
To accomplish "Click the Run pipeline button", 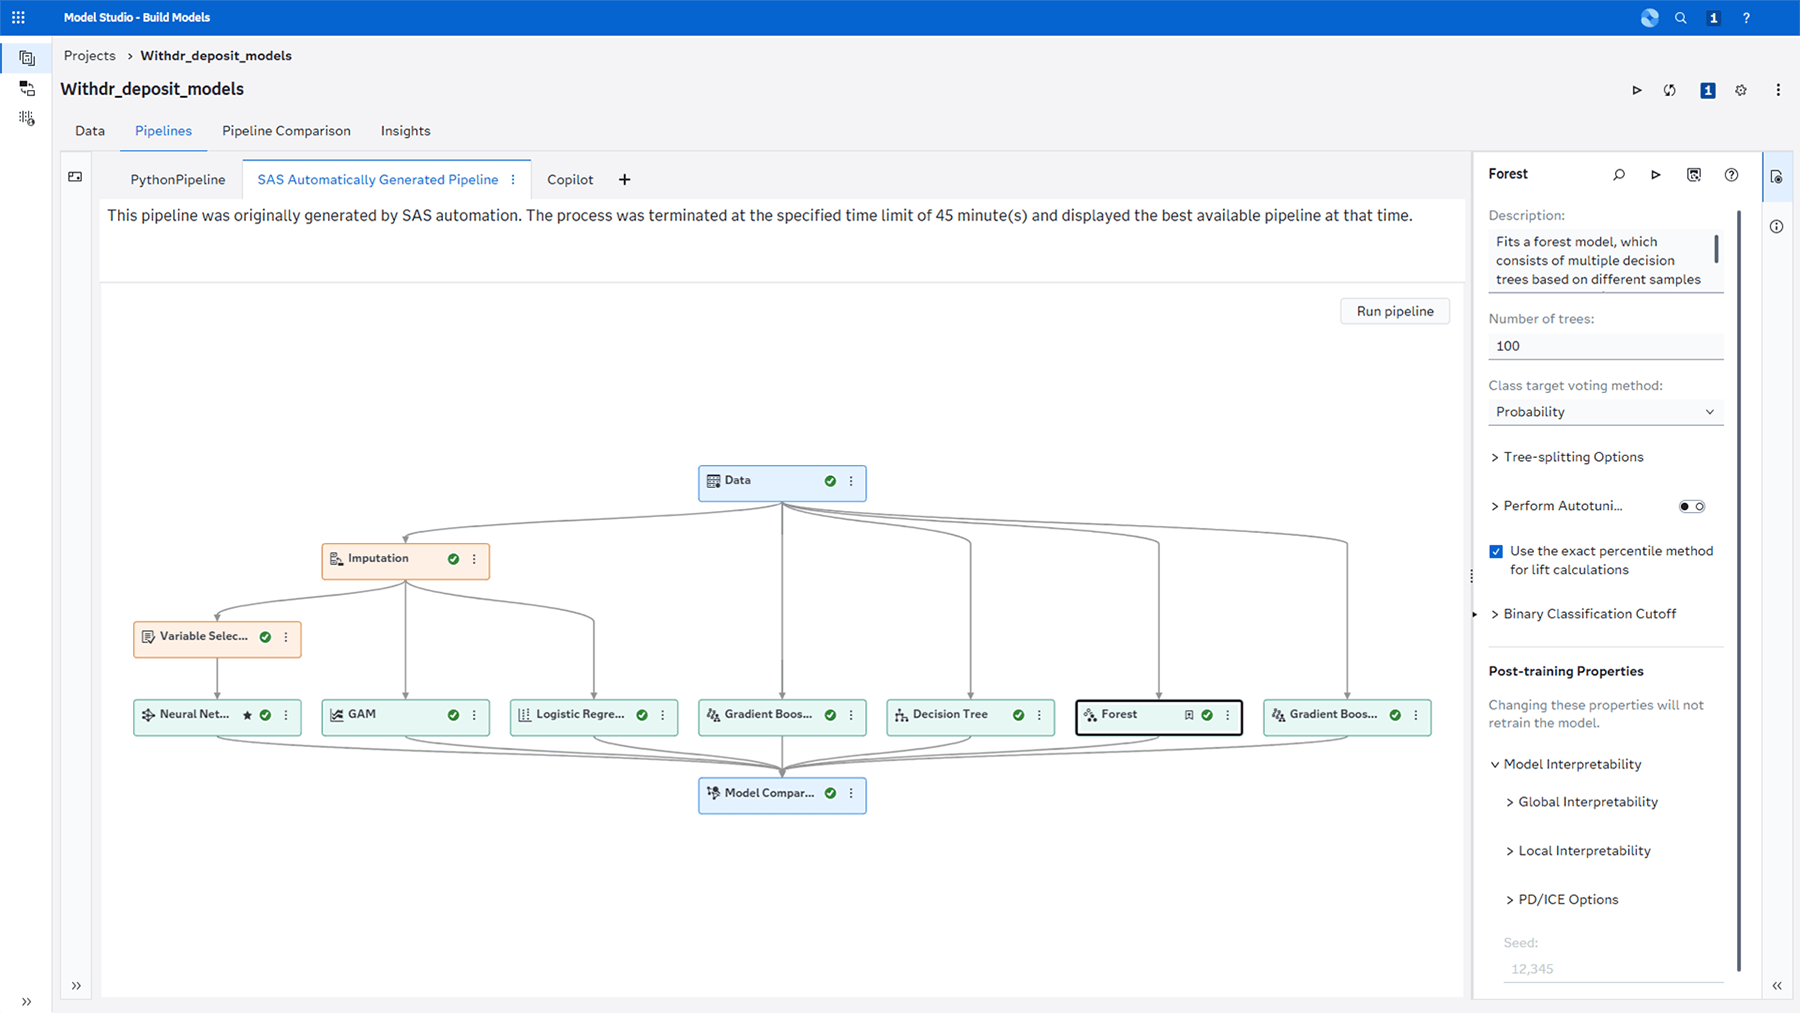I will tap(1394, 311).
